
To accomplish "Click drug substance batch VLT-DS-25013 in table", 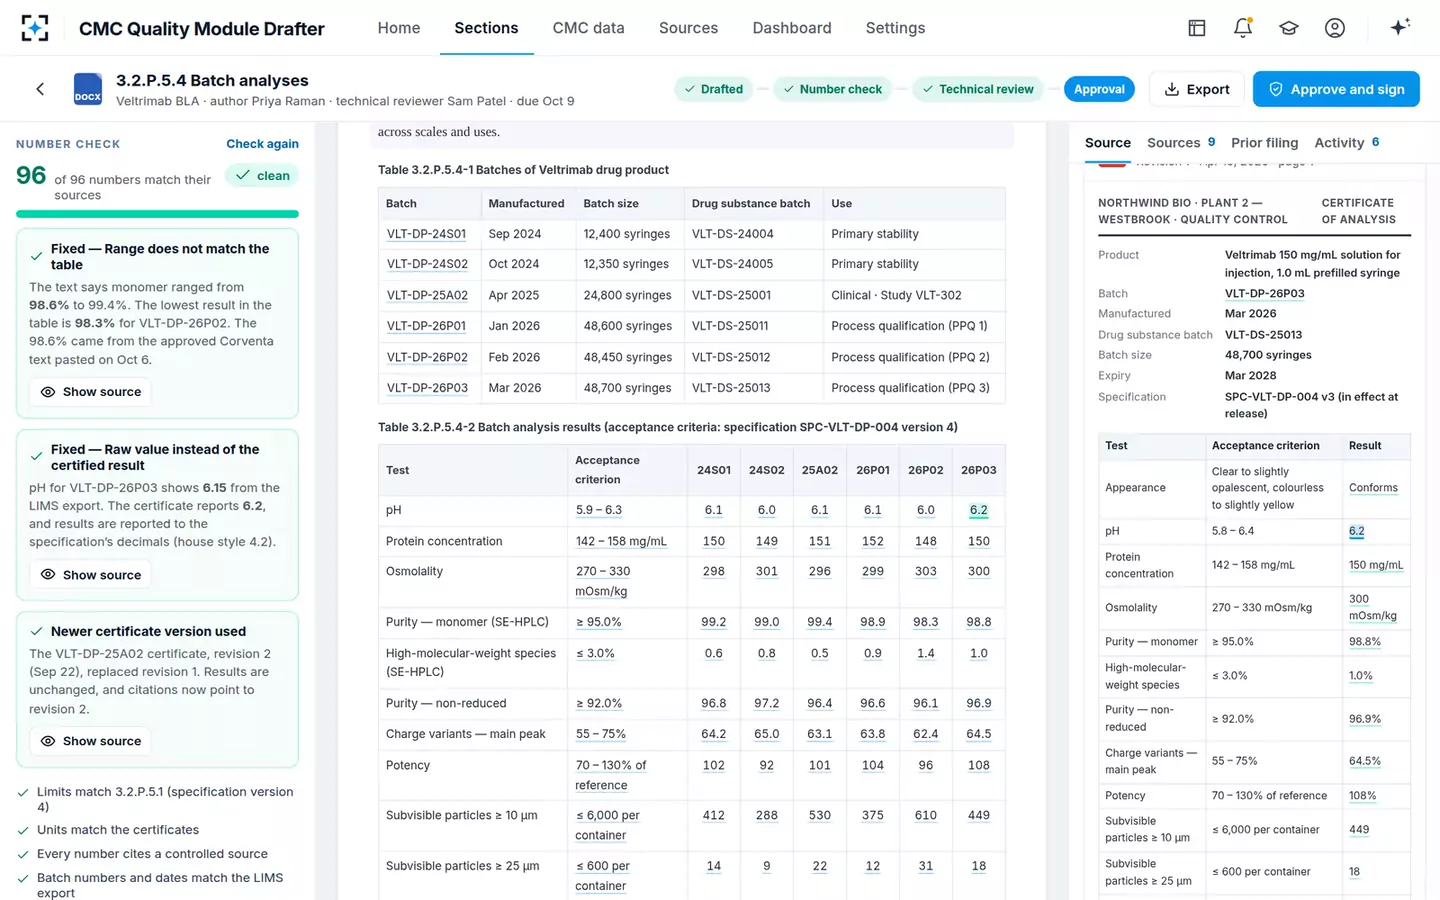I will click(x=731, y=388).
